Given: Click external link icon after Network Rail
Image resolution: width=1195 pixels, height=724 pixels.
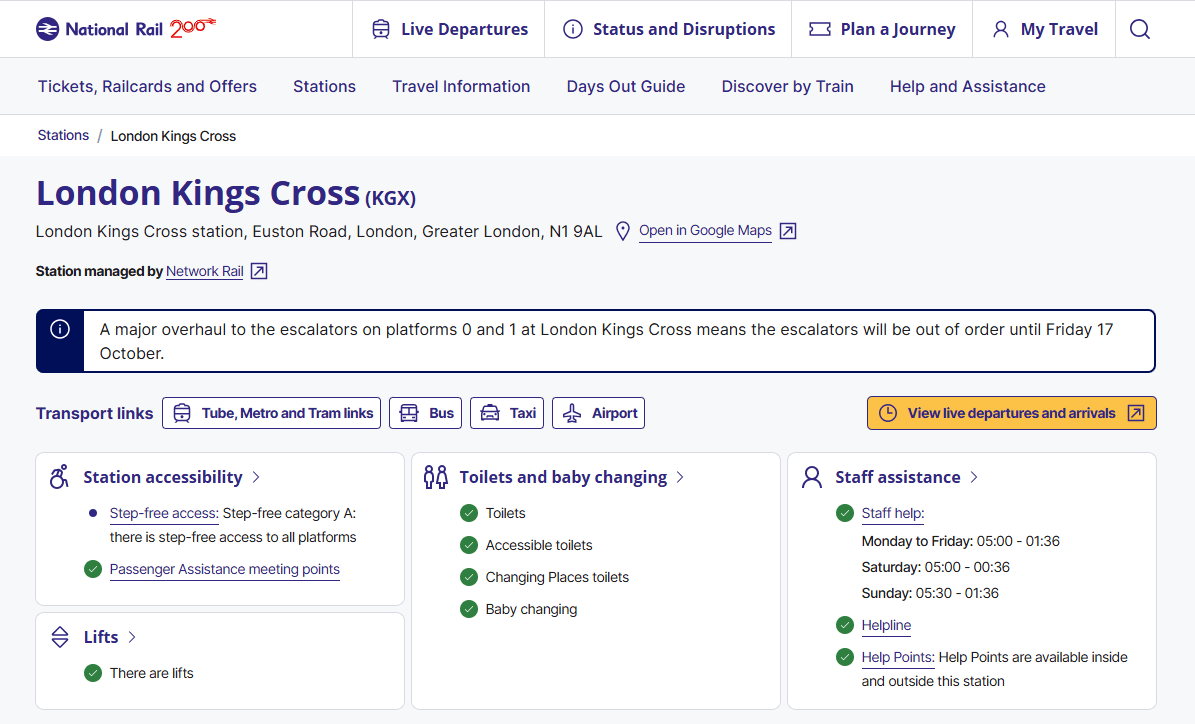Looking at the screenshot, I should [259, 271].
